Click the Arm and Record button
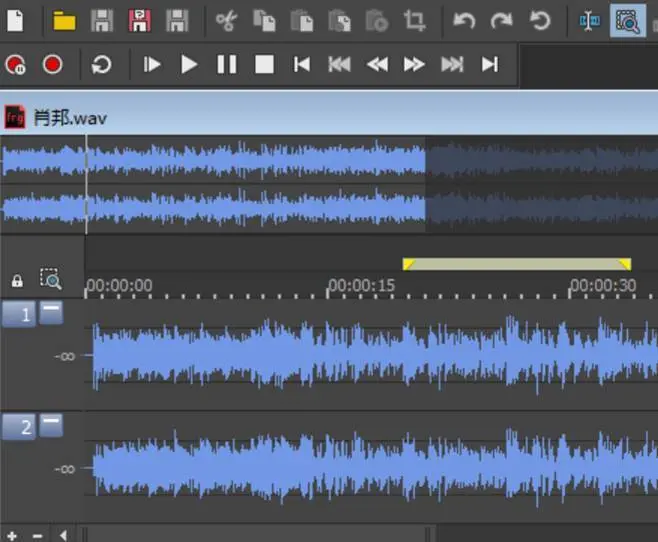 pyautogui.click(x=16, y=65)
